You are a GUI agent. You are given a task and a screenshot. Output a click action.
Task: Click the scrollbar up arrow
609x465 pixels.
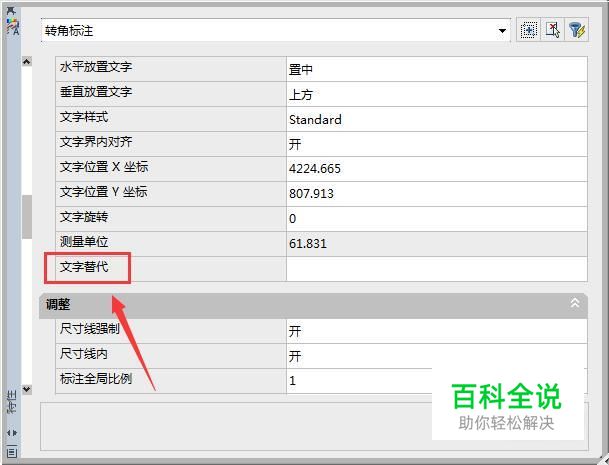26,61
